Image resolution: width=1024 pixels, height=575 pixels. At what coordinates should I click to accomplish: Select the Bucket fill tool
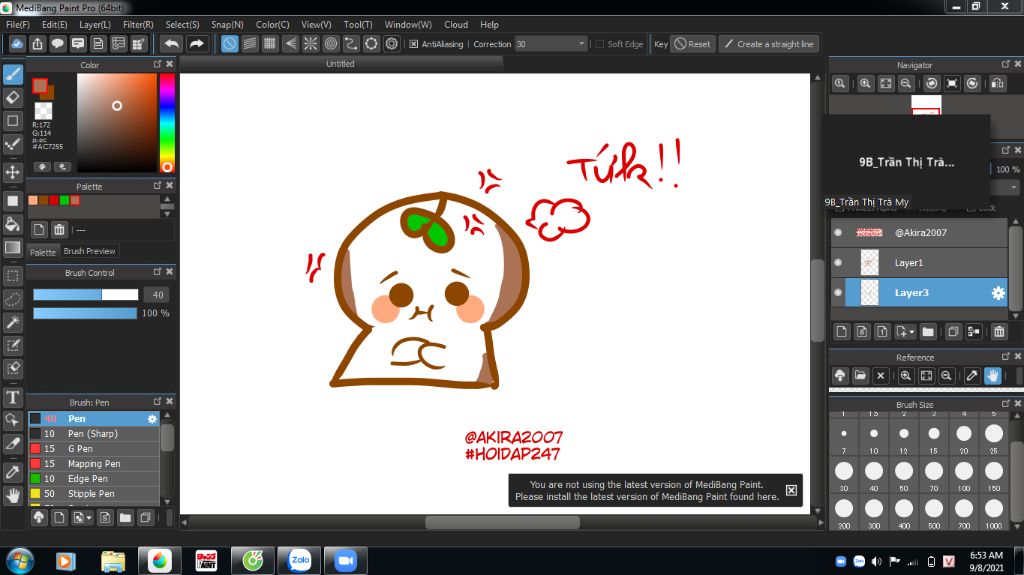[12, 224]
